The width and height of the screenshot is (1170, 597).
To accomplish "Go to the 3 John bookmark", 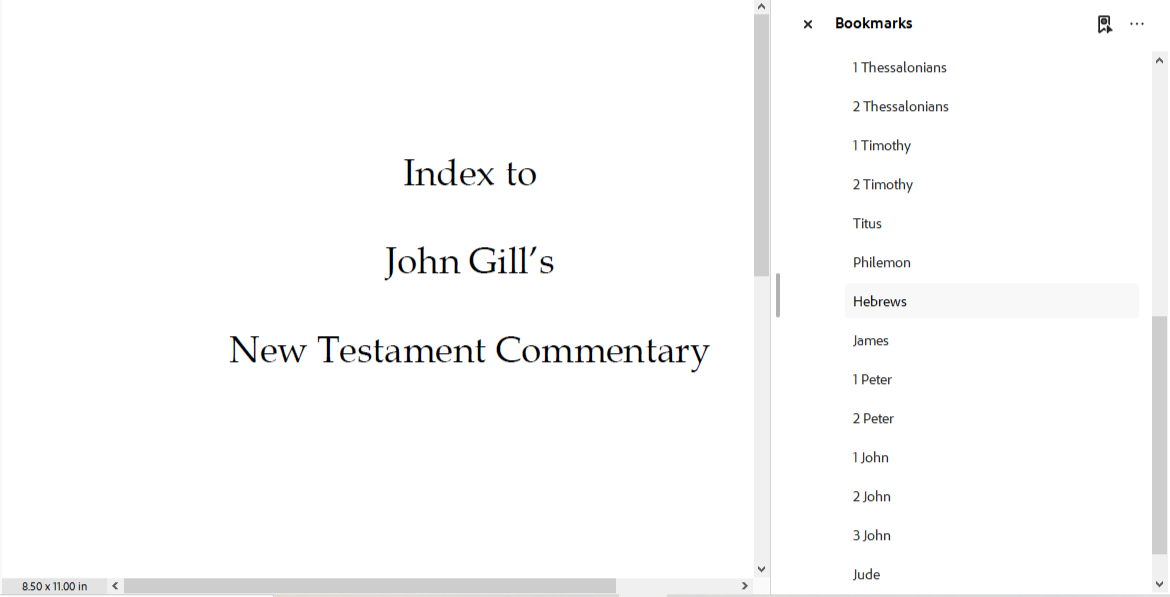I will 871,536.
